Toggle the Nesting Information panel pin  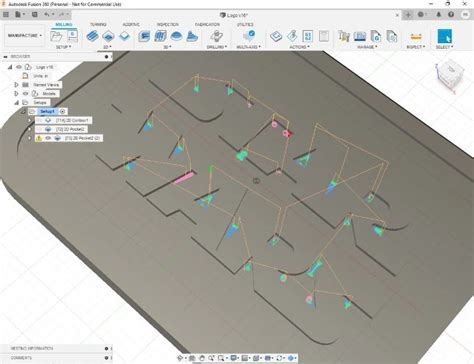pos(106,348)
